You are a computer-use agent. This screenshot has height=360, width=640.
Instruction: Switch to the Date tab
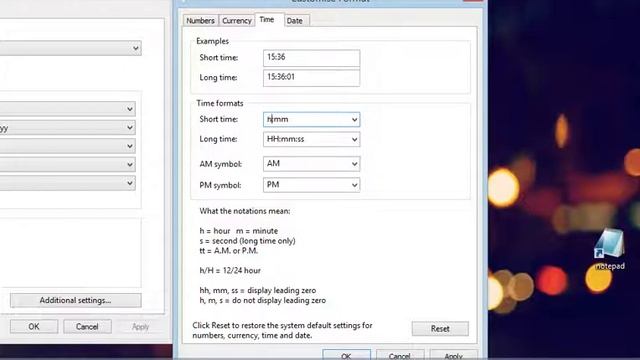[x=295, y=20]
